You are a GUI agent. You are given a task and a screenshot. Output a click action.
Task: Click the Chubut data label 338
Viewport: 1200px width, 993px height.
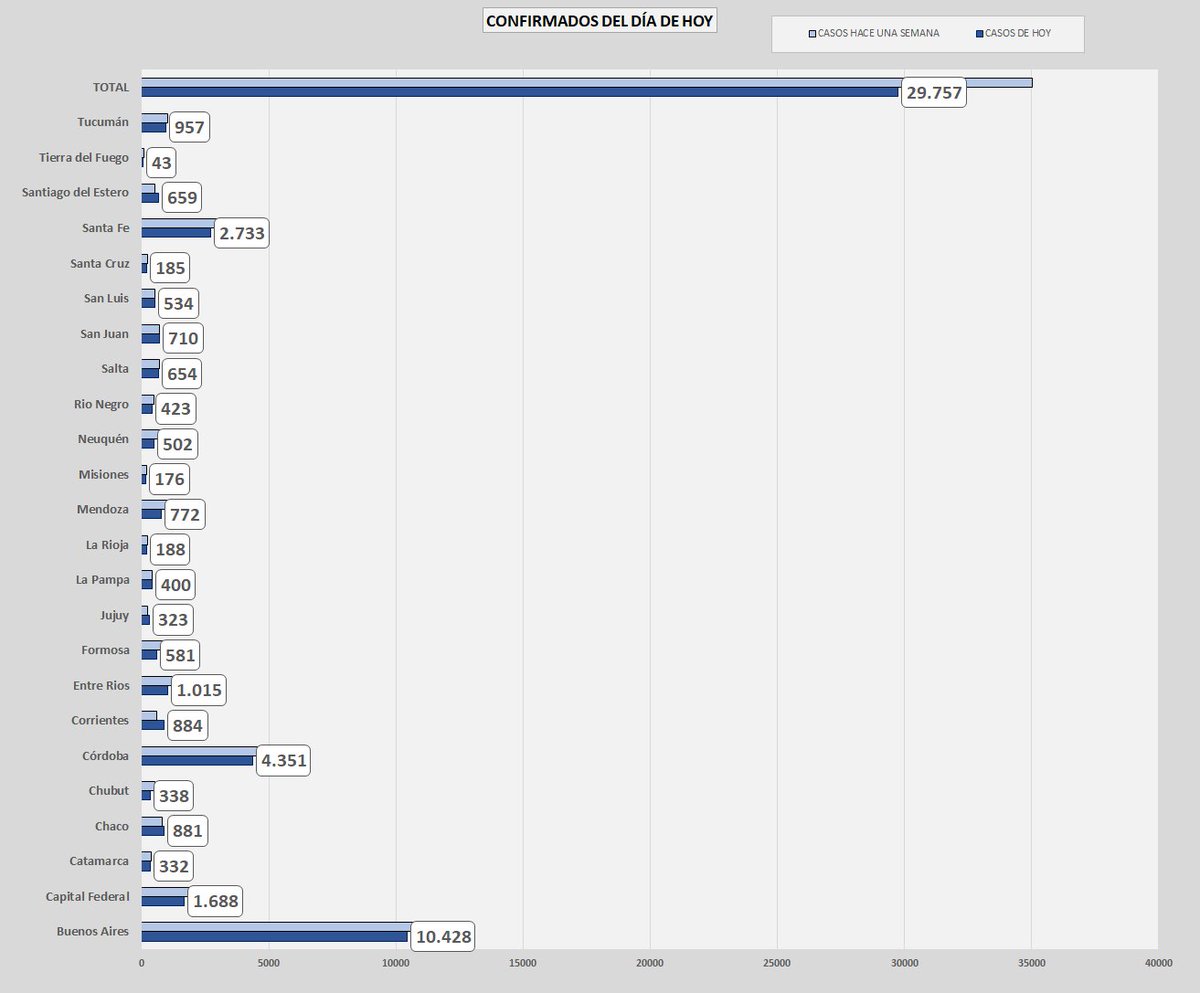pyautogui.click(x=173, y=796)
